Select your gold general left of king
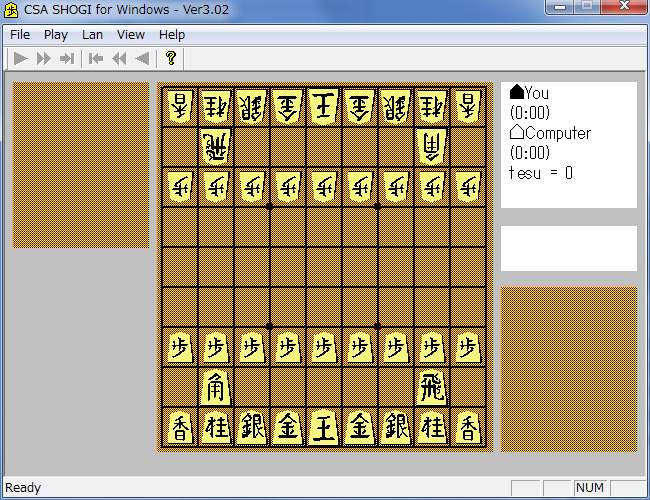The height and width of the screenshot is (500, 650). (x=288, y=427)
